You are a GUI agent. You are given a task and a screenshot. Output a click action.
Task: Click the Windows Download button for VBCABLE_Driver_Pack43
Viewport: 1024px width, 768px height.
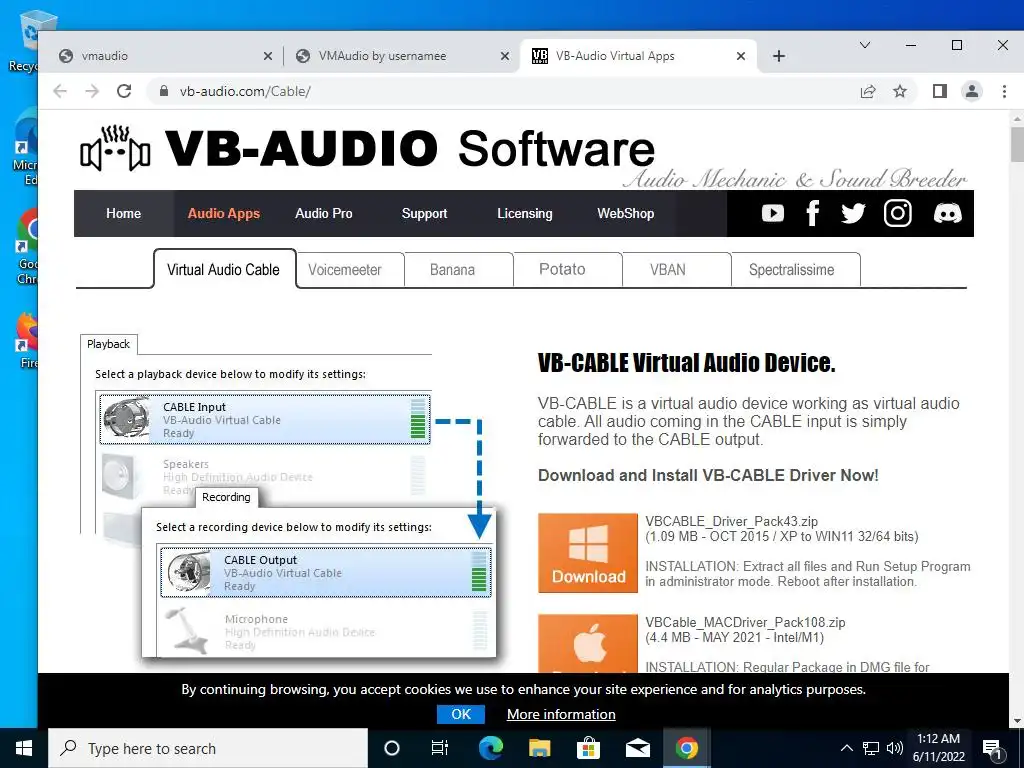click(x=588, y=553)
